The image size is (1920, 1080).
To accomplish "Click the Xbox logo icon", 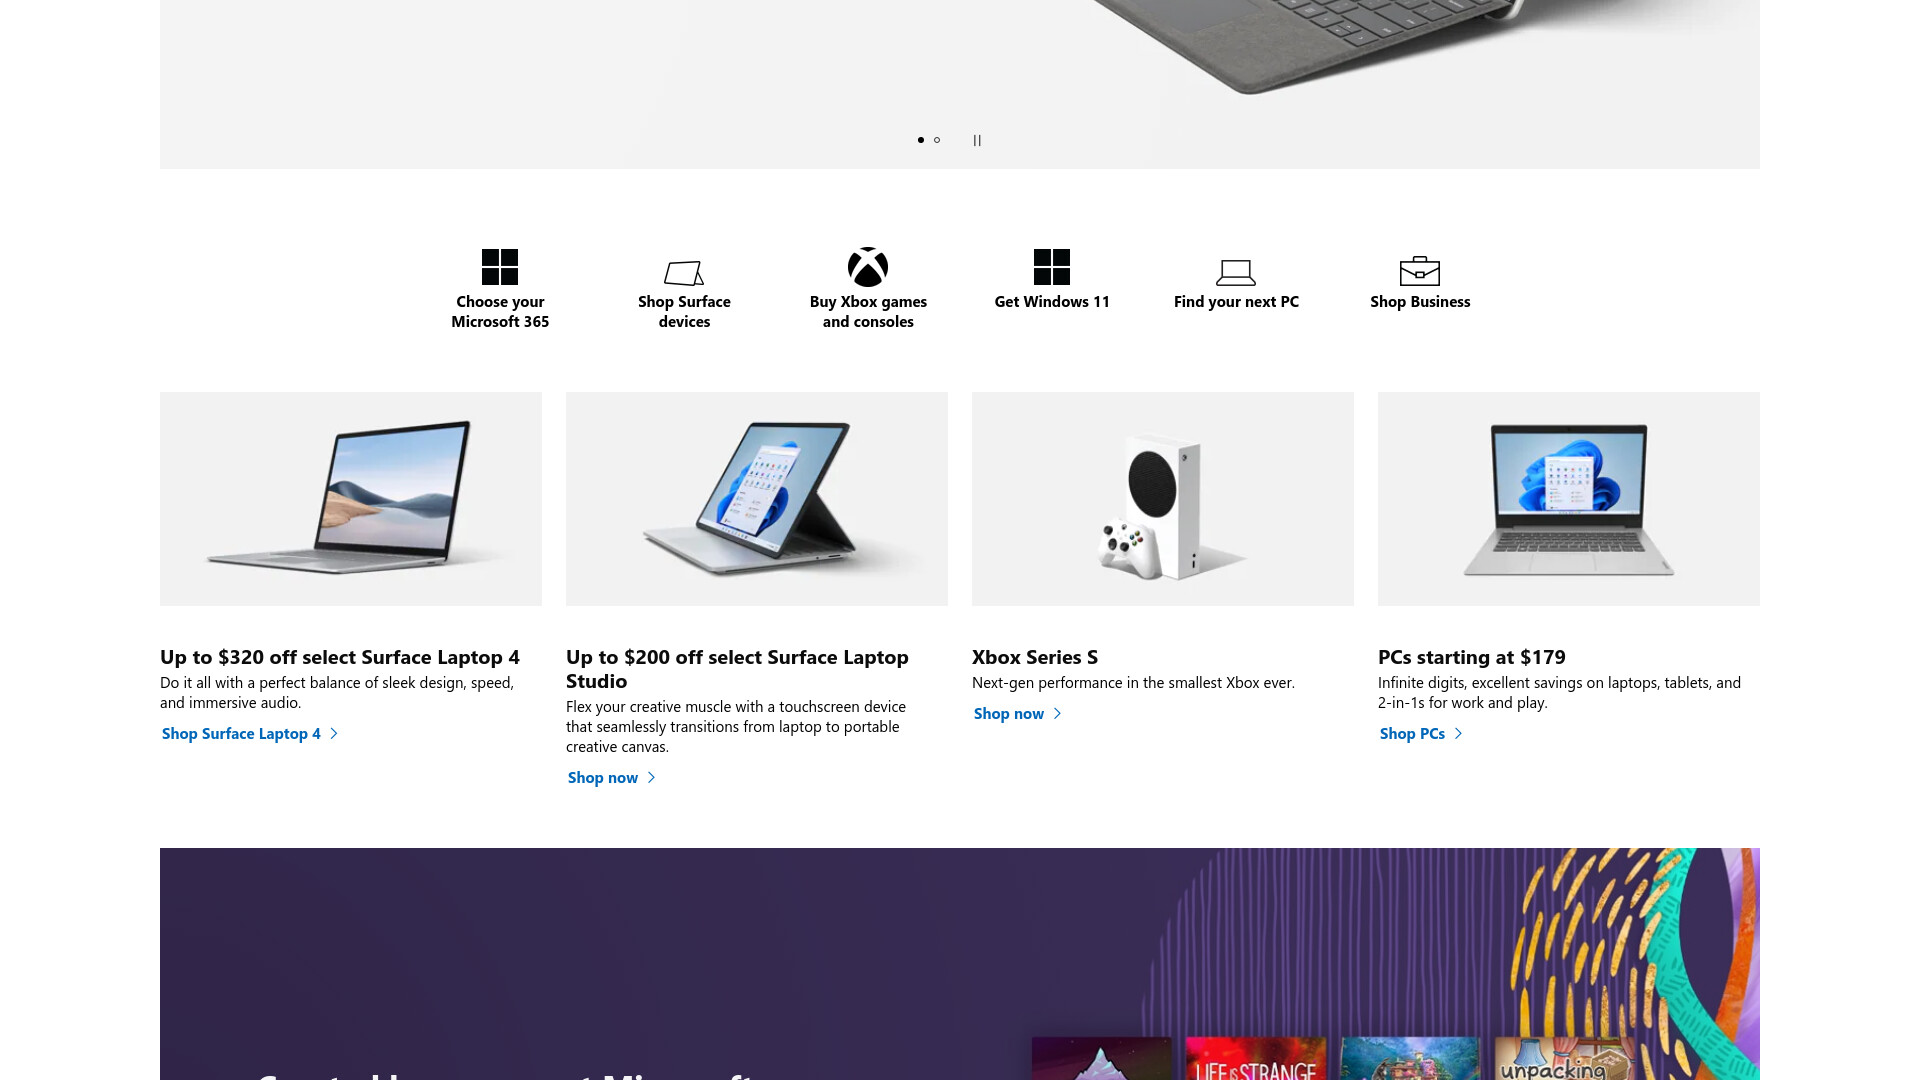I will 868,267.
